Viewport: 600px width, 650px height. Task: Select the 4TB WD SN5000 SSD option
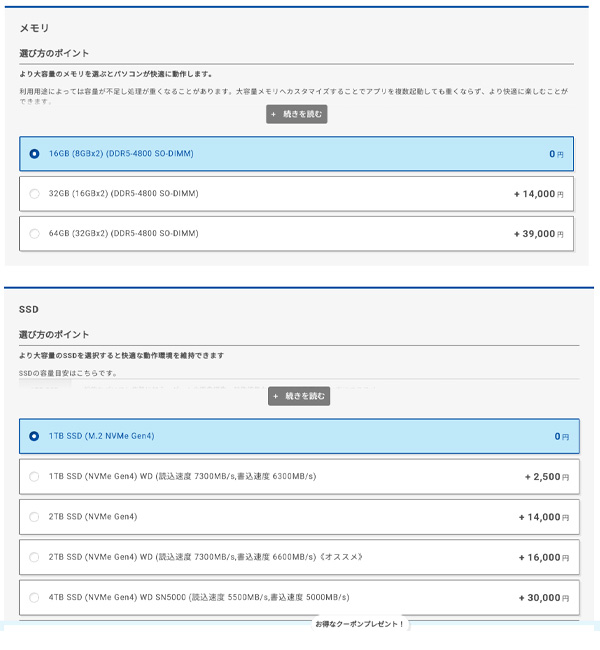tap(35, 597)
